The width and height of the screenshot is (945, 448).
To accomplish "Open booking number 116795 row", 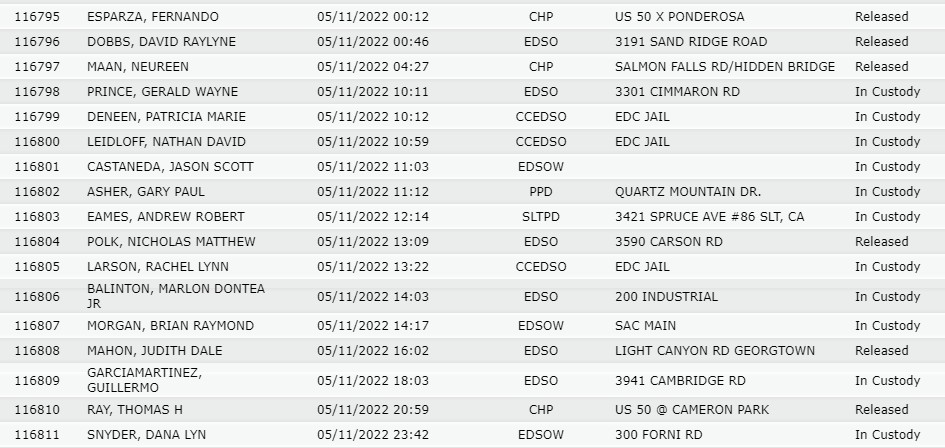I will point(472,17).
